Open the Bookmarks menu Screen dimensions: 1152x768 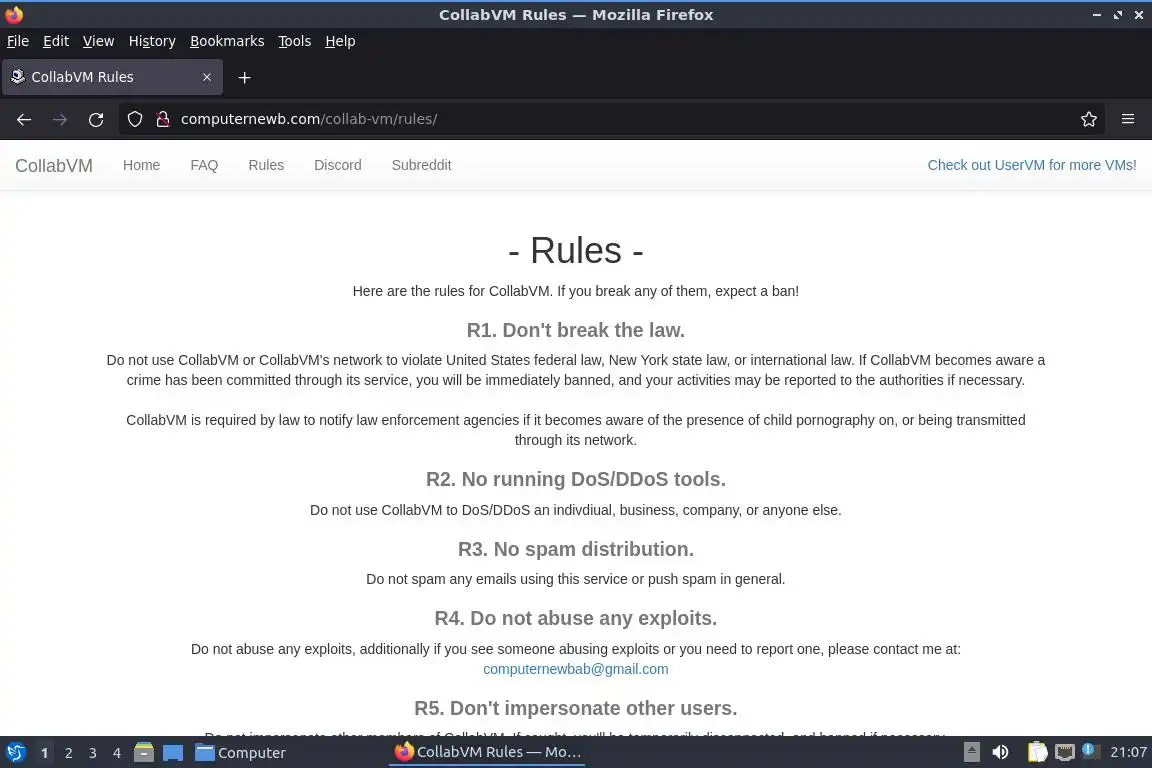227,41
